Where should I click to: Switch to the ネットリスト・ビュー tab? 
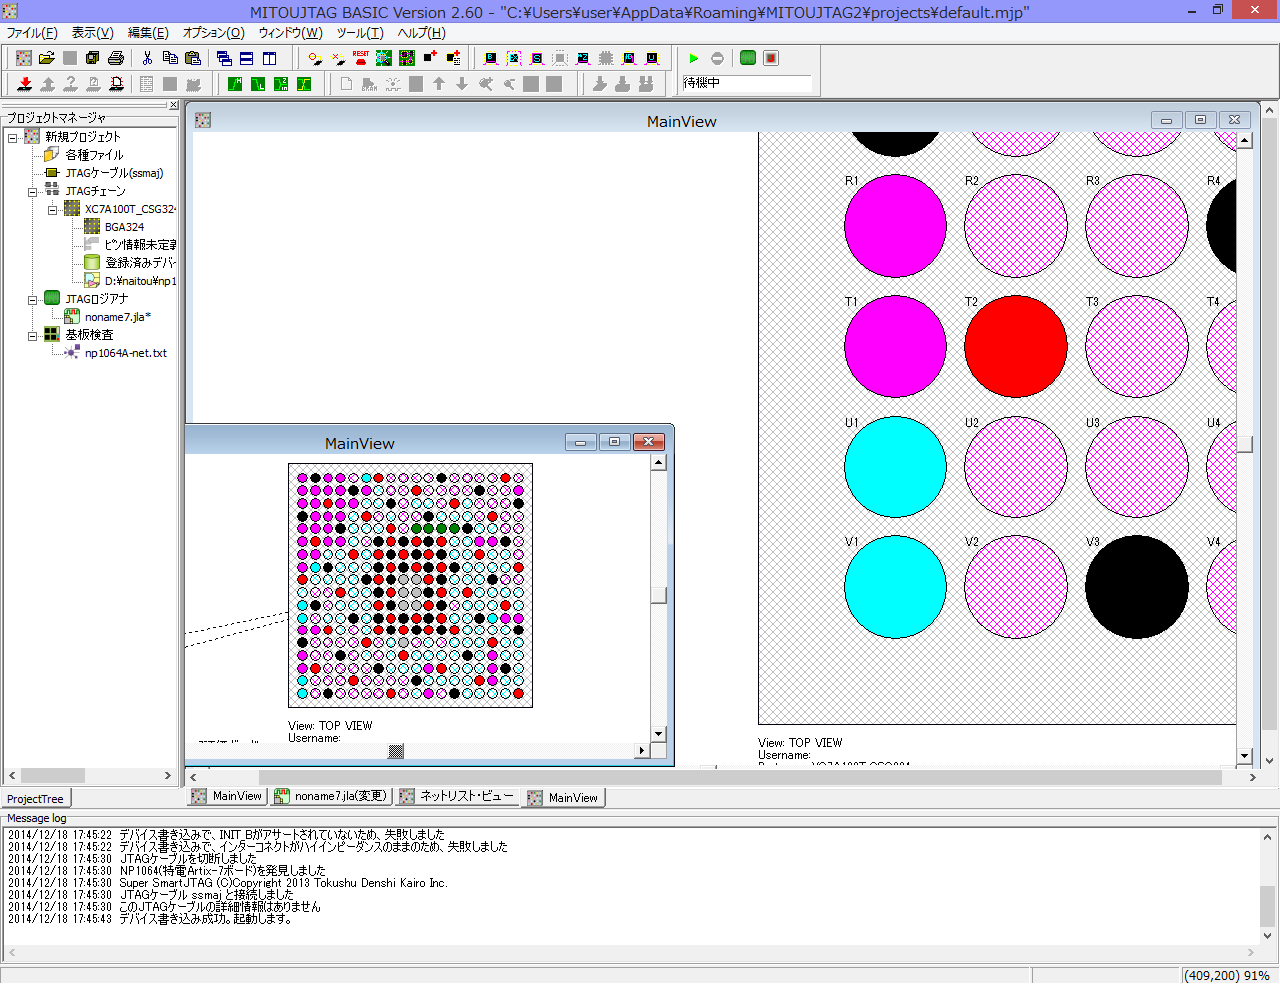coord(466,796)
